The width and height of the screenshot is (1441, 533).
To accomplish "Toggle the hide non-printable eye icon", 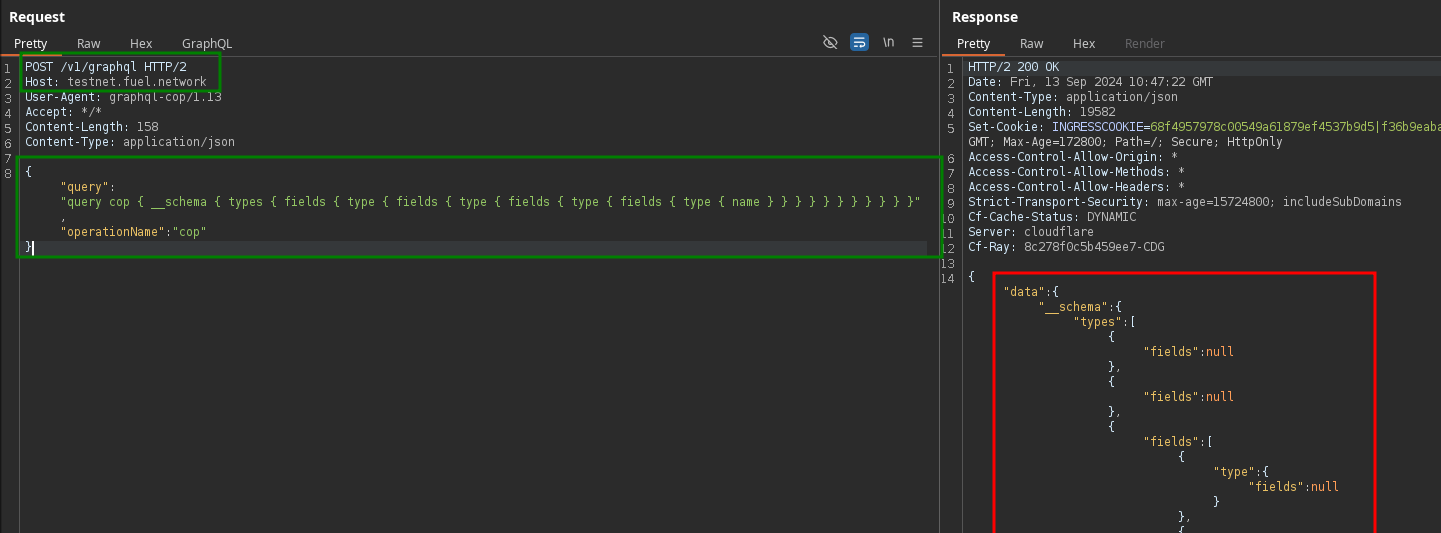I will click(x=830, y=42).
